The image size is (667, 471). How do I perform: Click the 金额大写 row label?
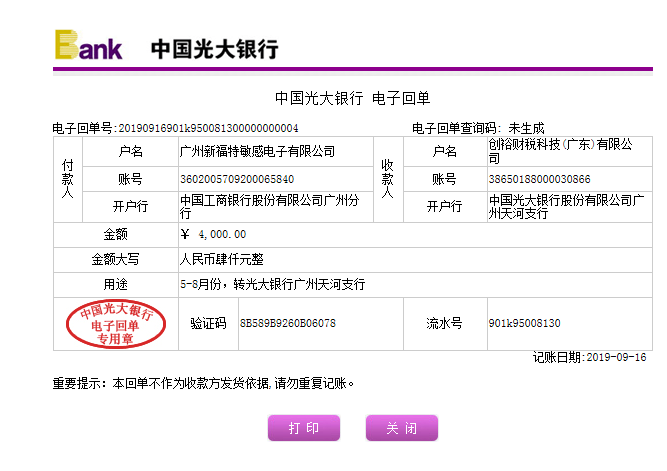click(115, 259)
